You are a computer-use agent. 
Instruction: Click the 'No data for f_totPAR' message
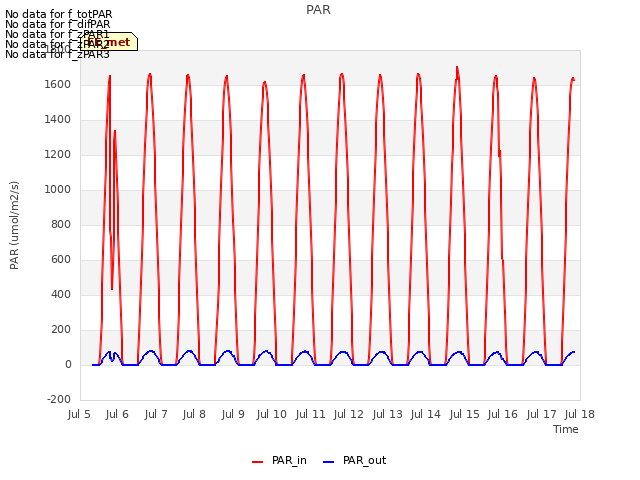pos(58,15)
